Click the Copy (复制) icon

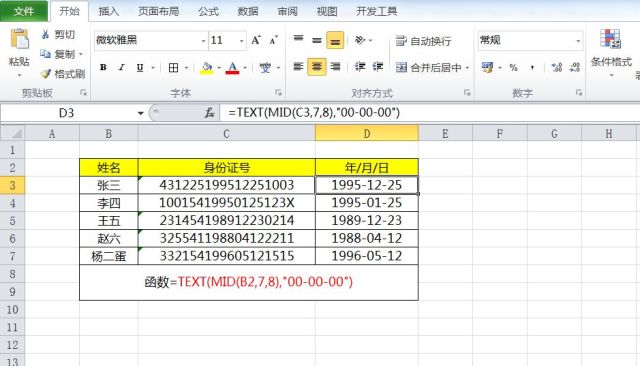click(x=45, y=54)
